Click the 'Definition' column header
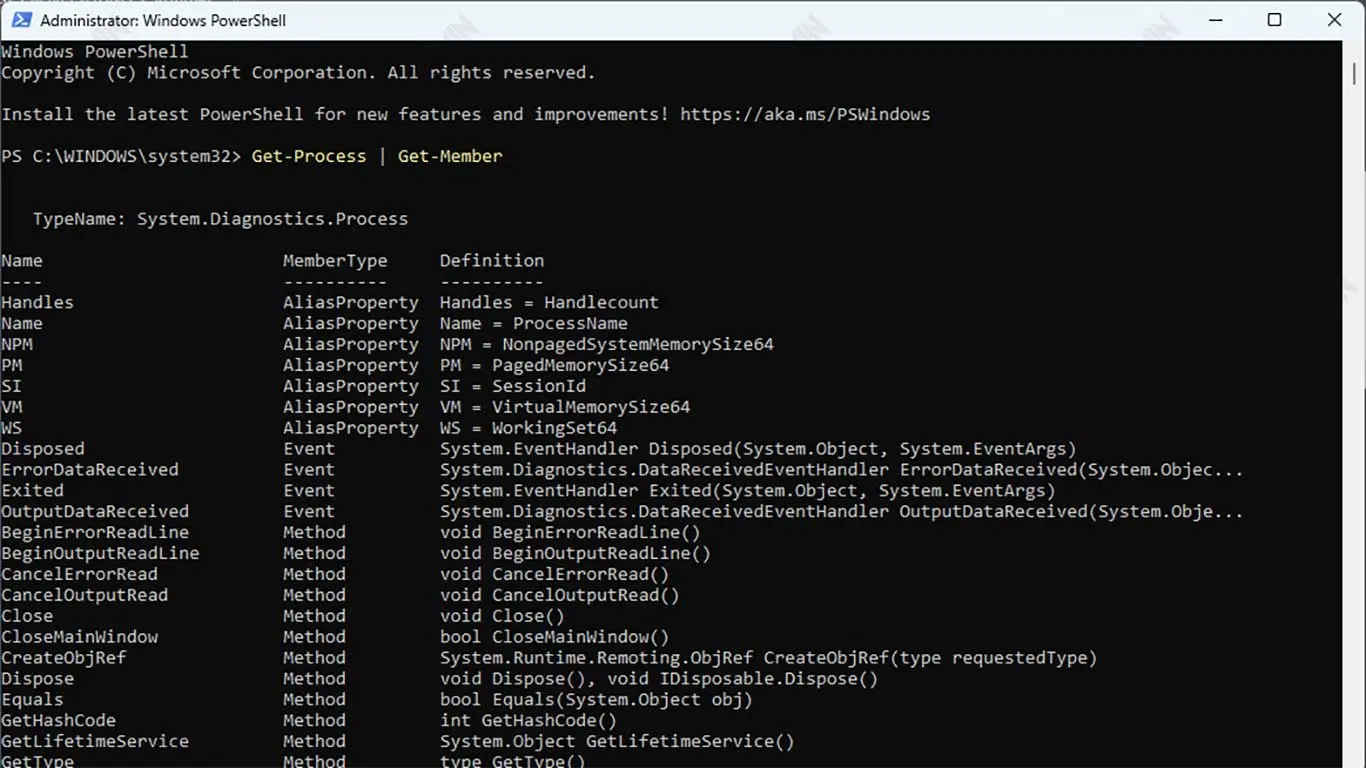The height and width of the screenshot is (768, 1366). [492, 261]
